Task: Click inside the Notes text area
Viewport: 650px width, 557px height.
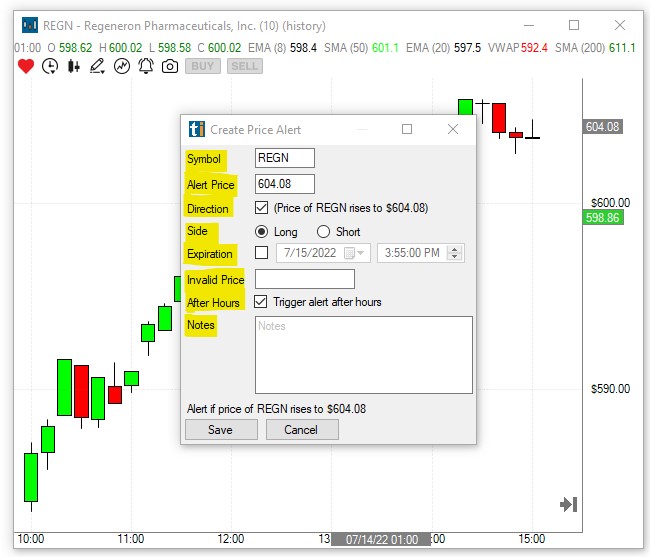Action: coord(363,355)
